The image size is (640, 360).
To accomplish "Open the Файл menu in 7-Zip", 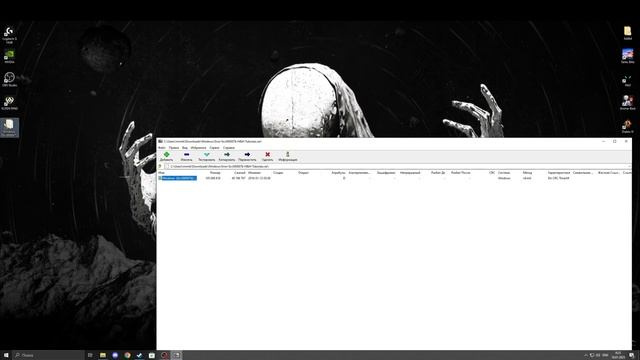I will [x=162, y=148].
